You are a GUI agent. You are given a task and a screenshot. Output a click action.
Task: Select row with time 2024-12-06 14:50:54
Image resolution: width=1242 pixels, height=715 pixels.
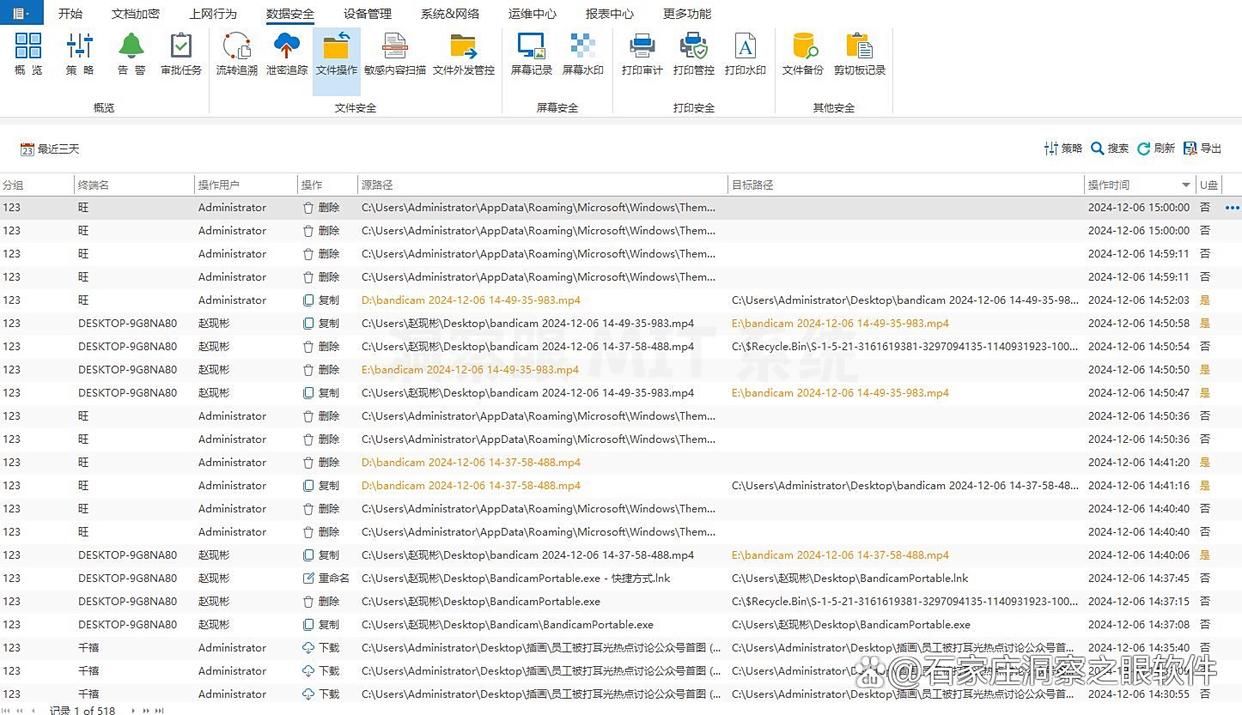click(x=621, y=346)
